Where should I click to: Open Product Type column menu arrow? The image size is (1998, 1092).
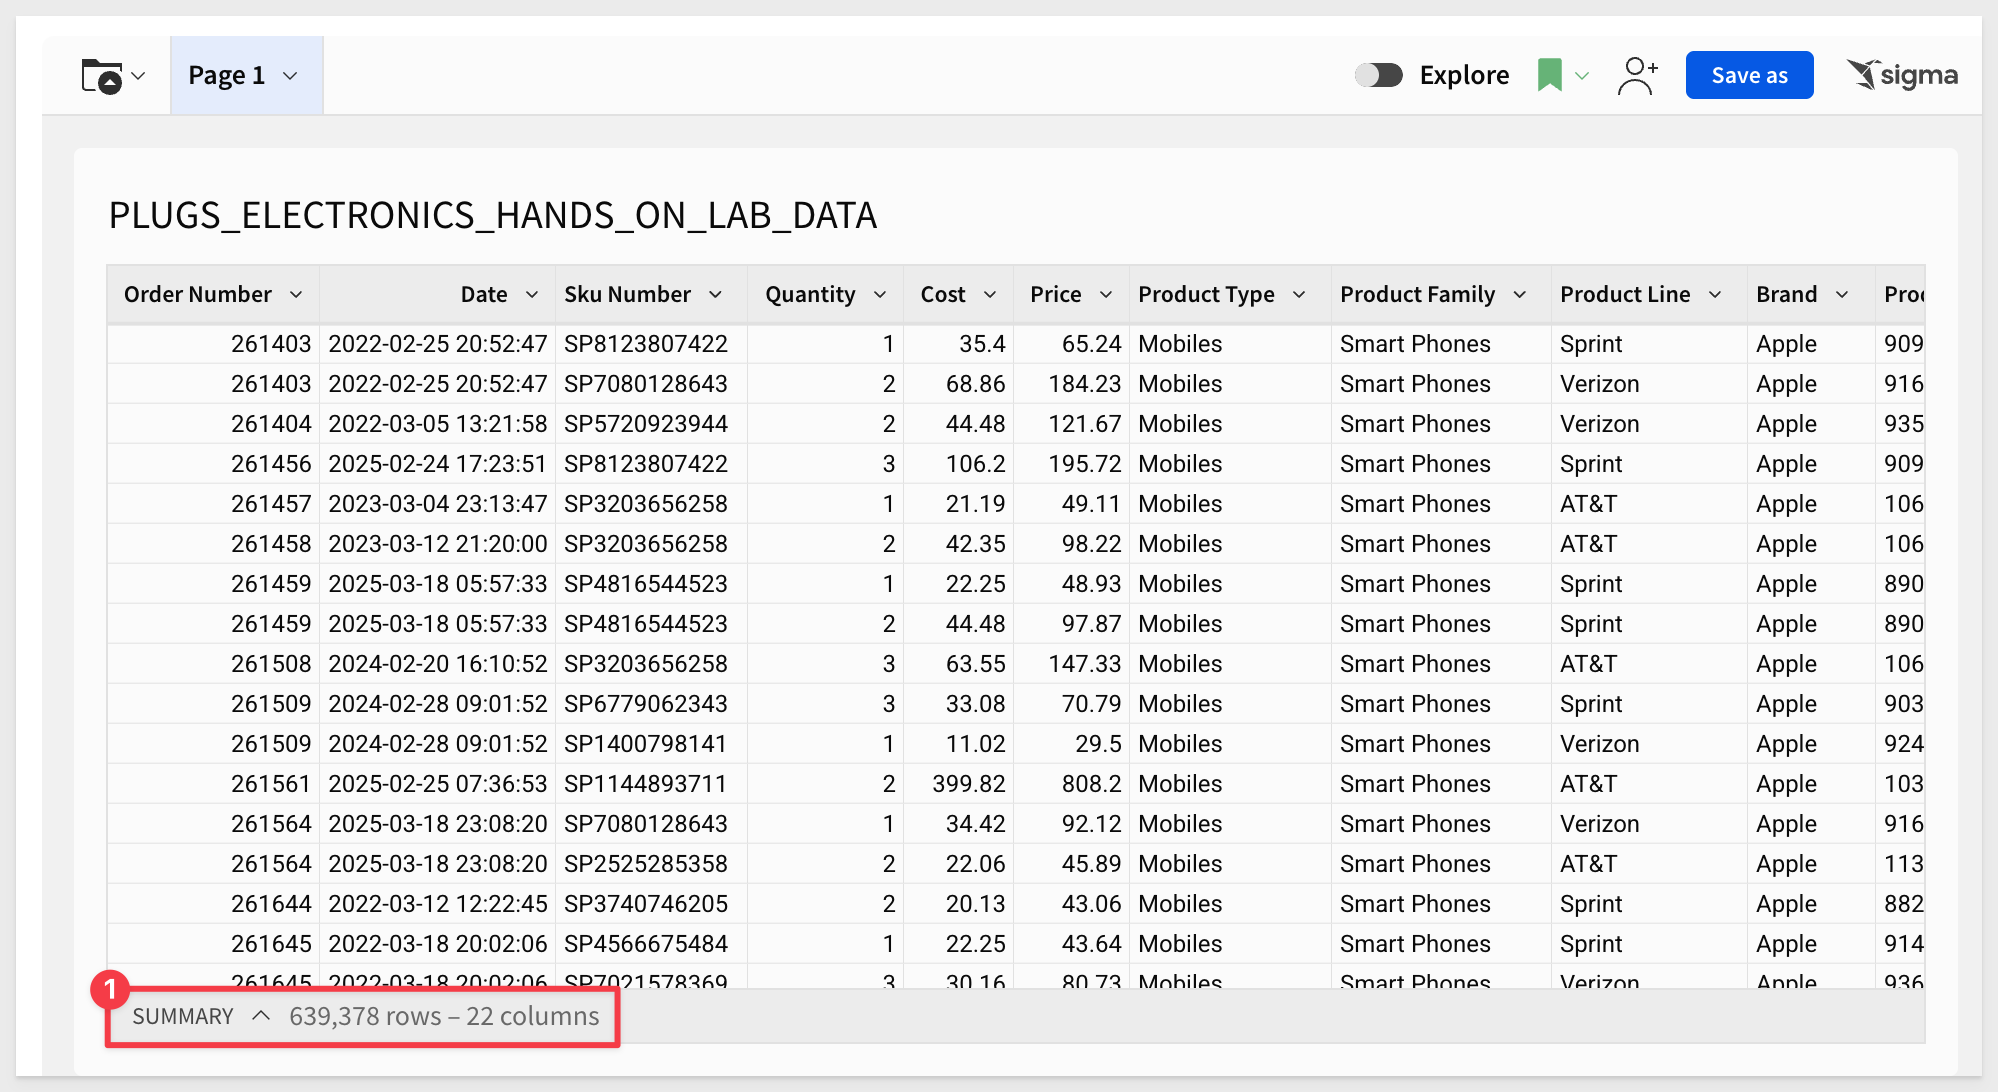[1299, 294]
